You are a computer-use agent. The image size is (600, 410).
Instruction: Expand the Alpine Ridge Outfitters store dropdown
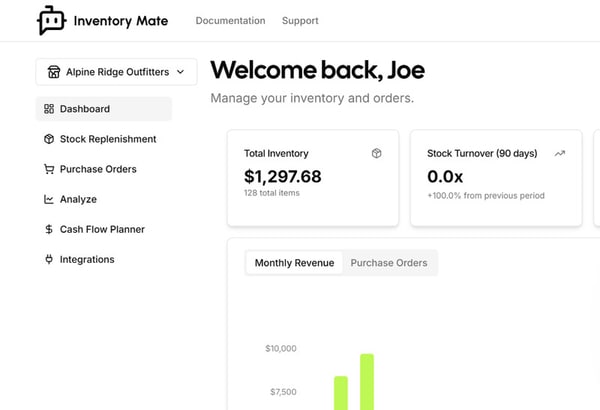click(x=116, y=72)
